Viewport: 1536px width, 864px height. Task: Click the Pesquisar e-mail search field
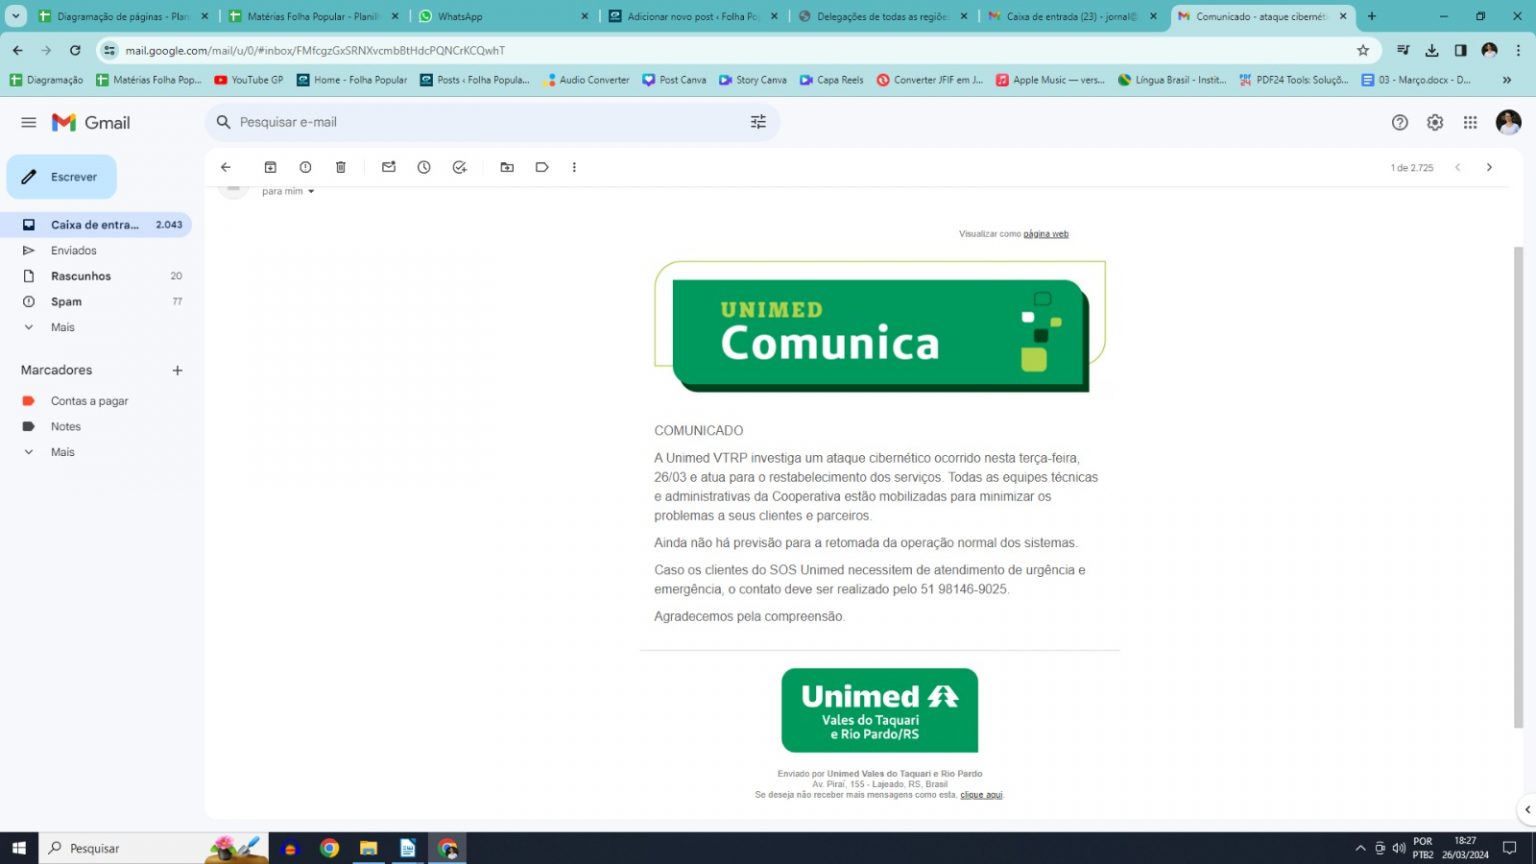[480, 122]
